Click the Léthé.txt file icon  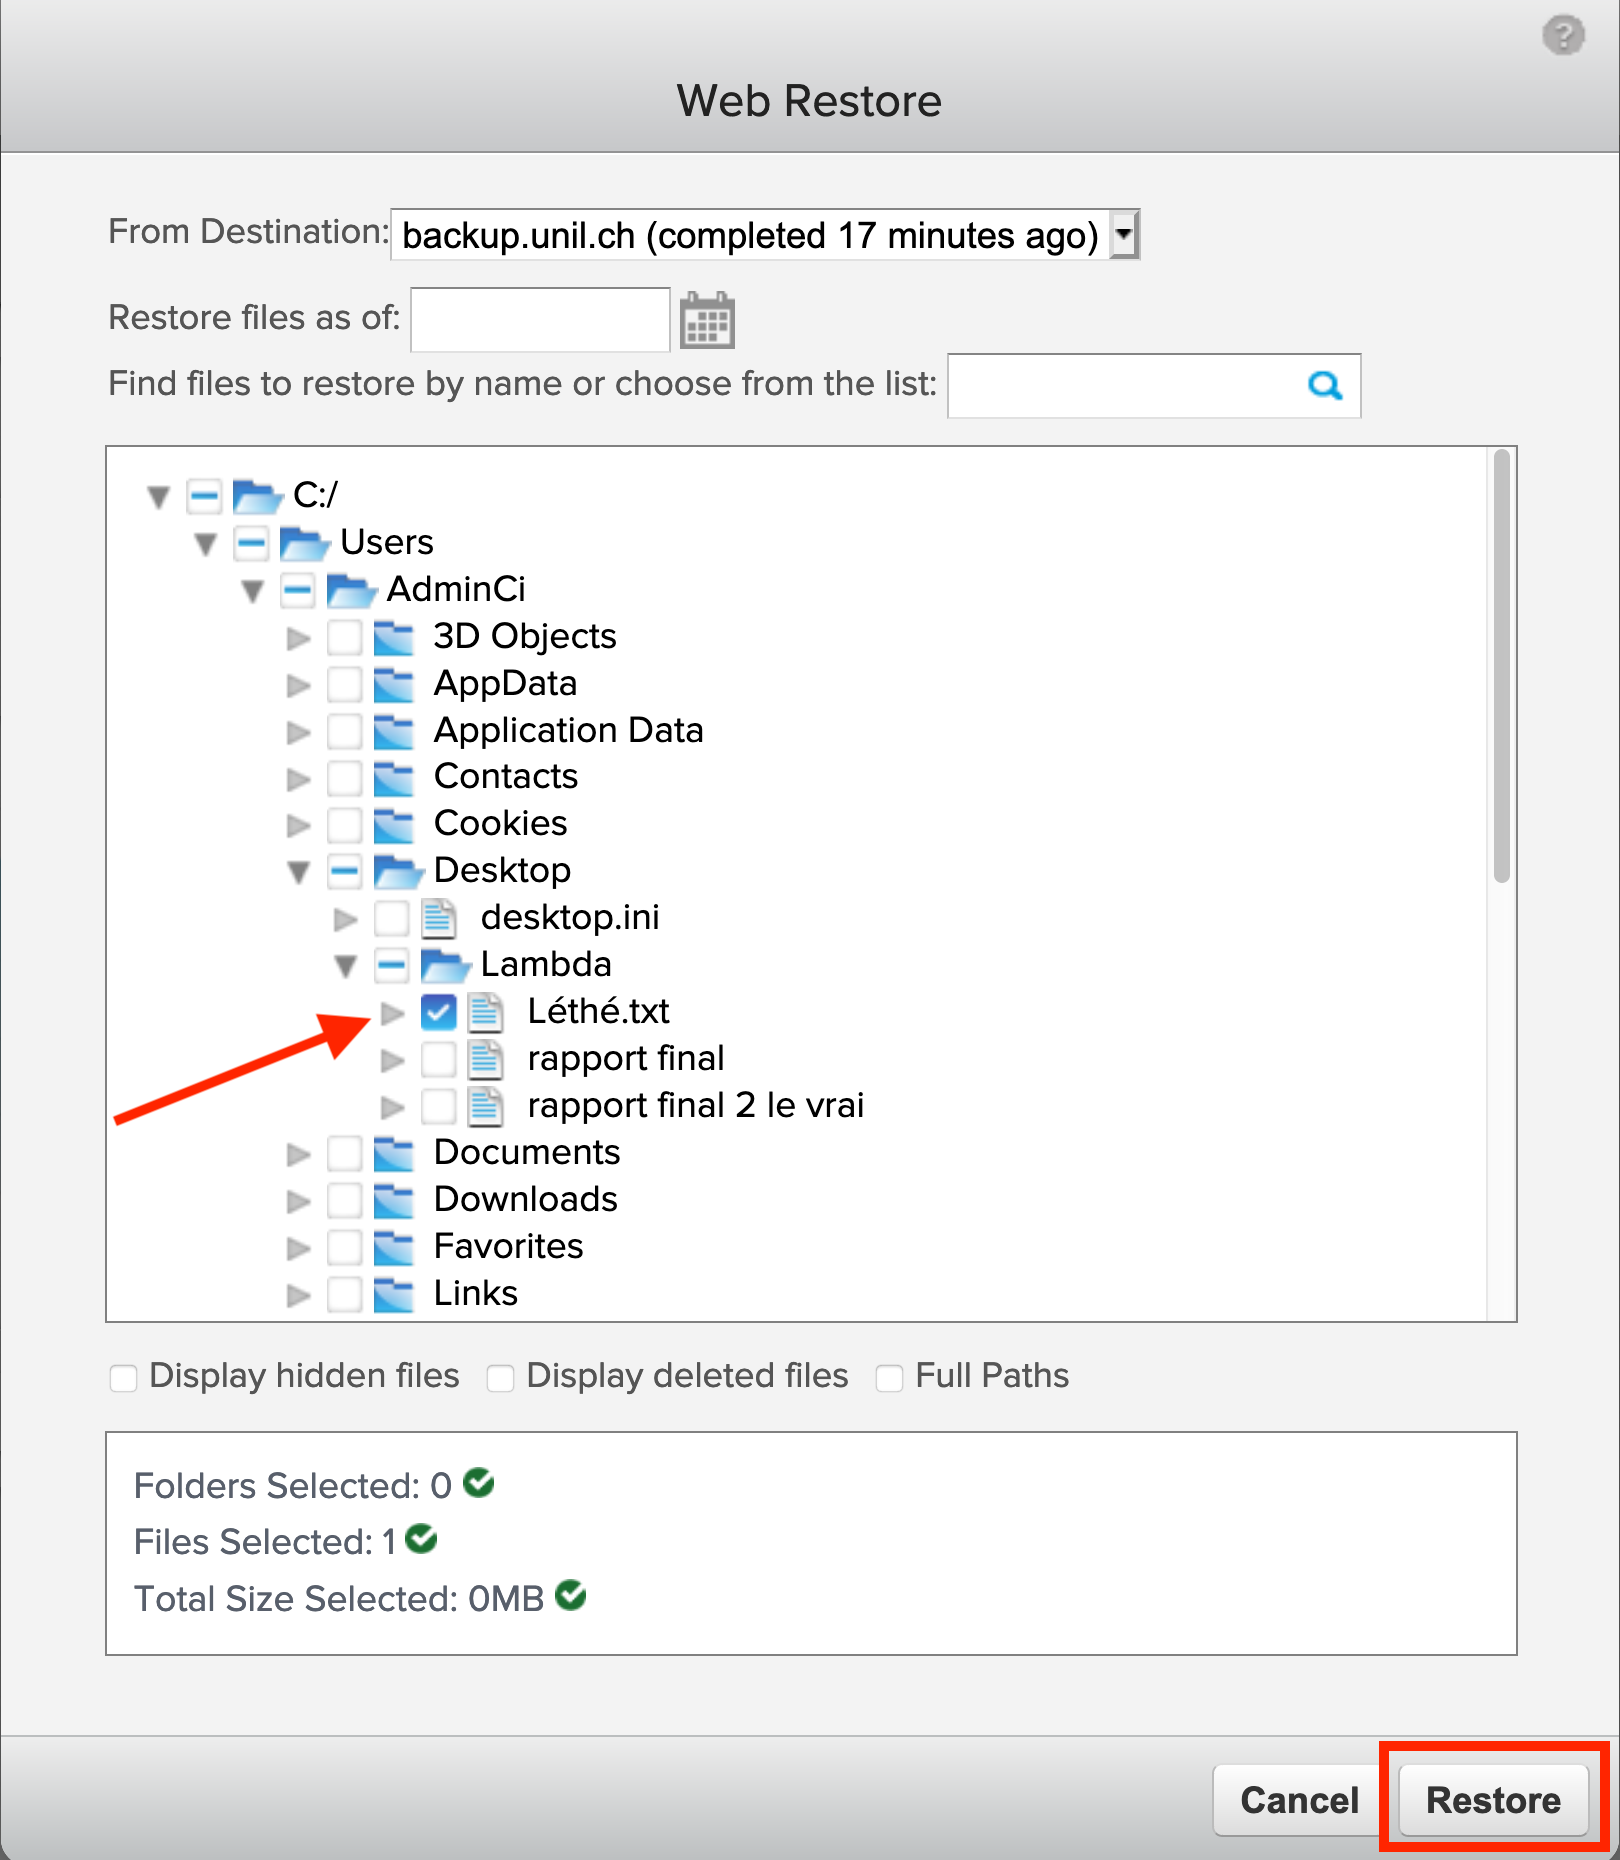click(486, 1012)
